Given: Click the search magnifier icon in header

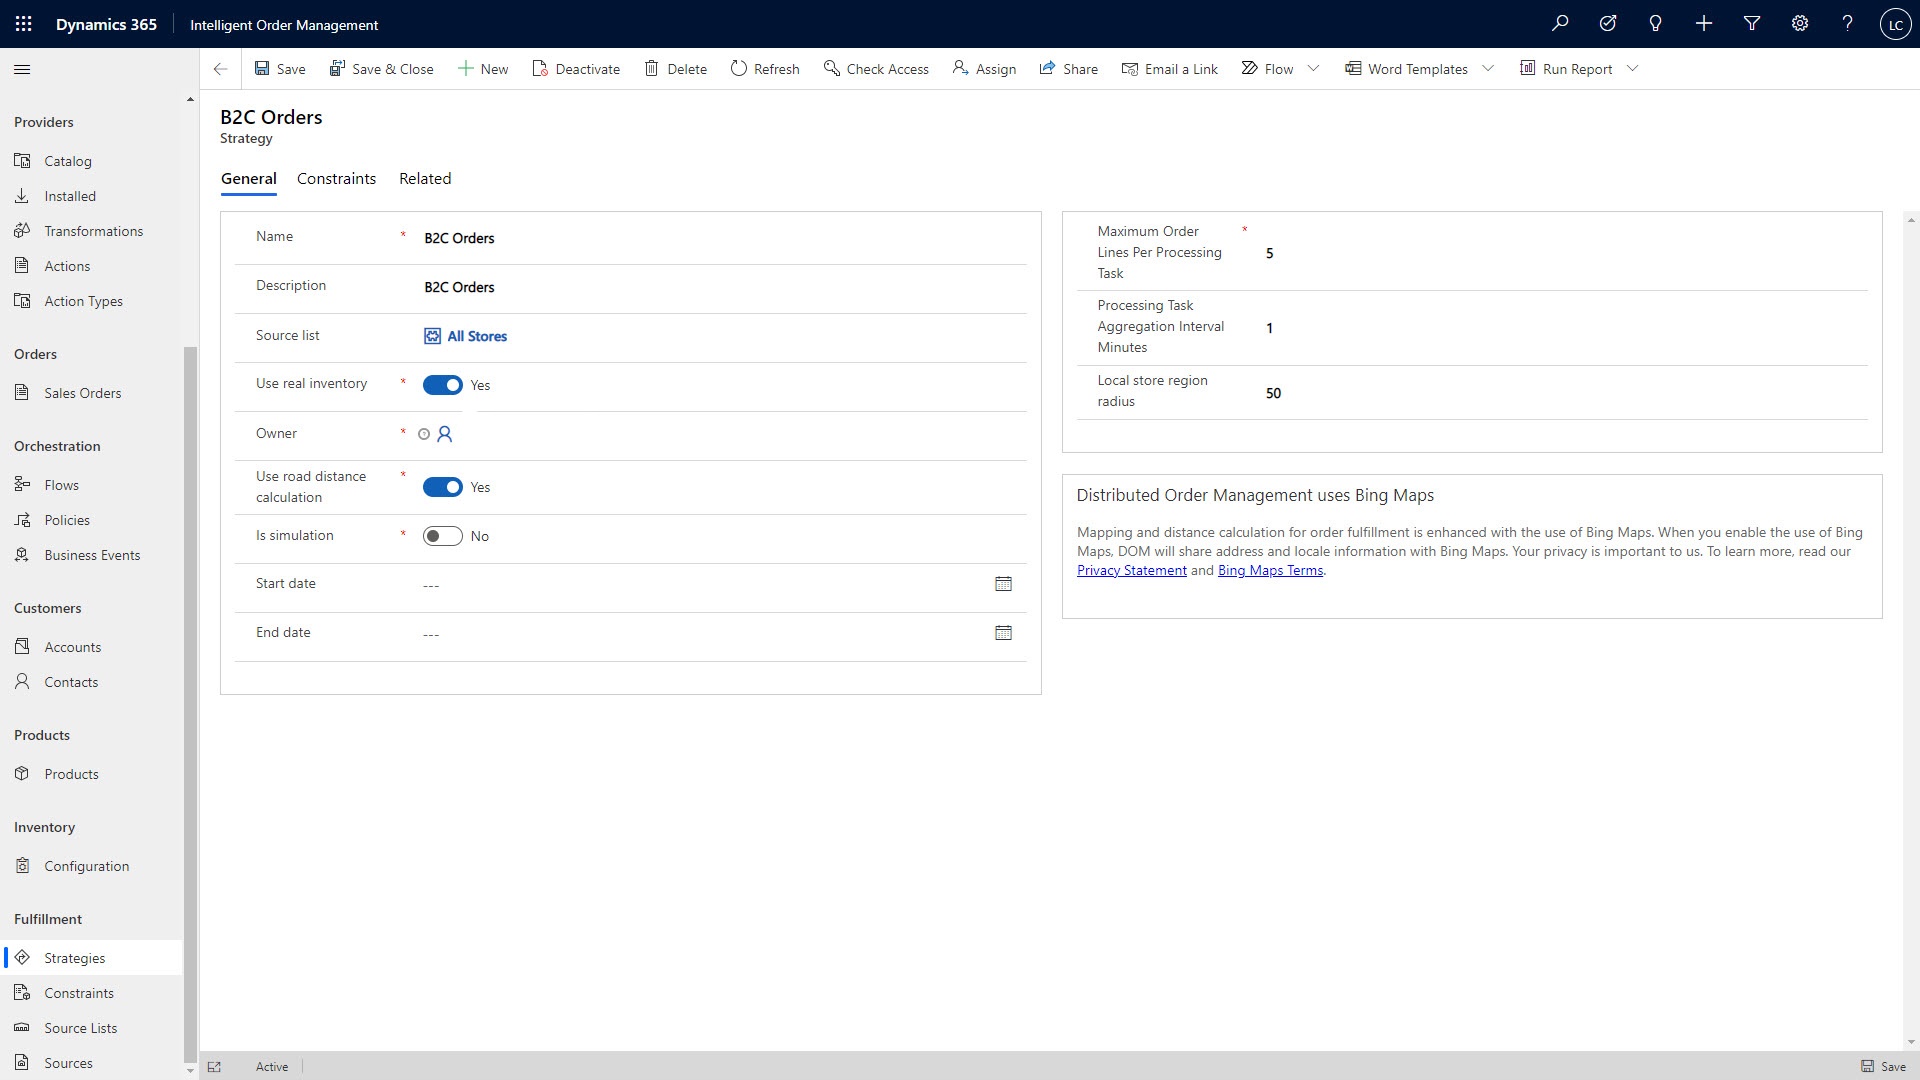Looking at the screenshot, I should click(x=1560, y=24).
